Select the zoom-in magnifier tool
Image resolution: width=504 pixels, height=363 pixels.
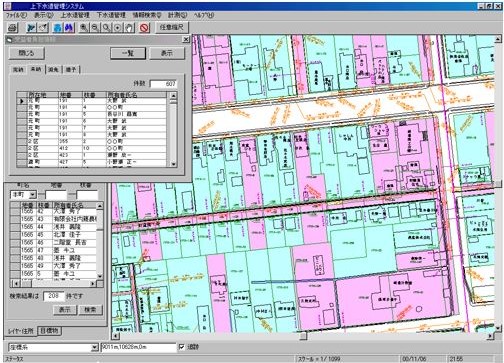coord(84,28)
